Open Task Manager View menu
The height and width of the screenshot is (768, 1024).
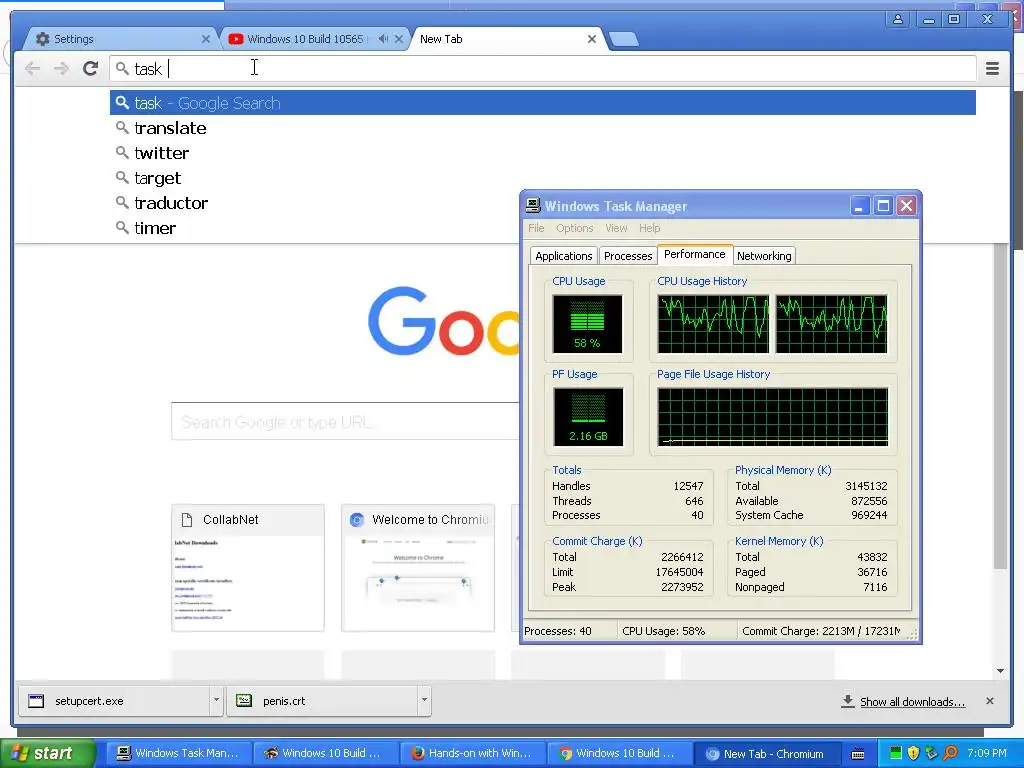(616, 228)
